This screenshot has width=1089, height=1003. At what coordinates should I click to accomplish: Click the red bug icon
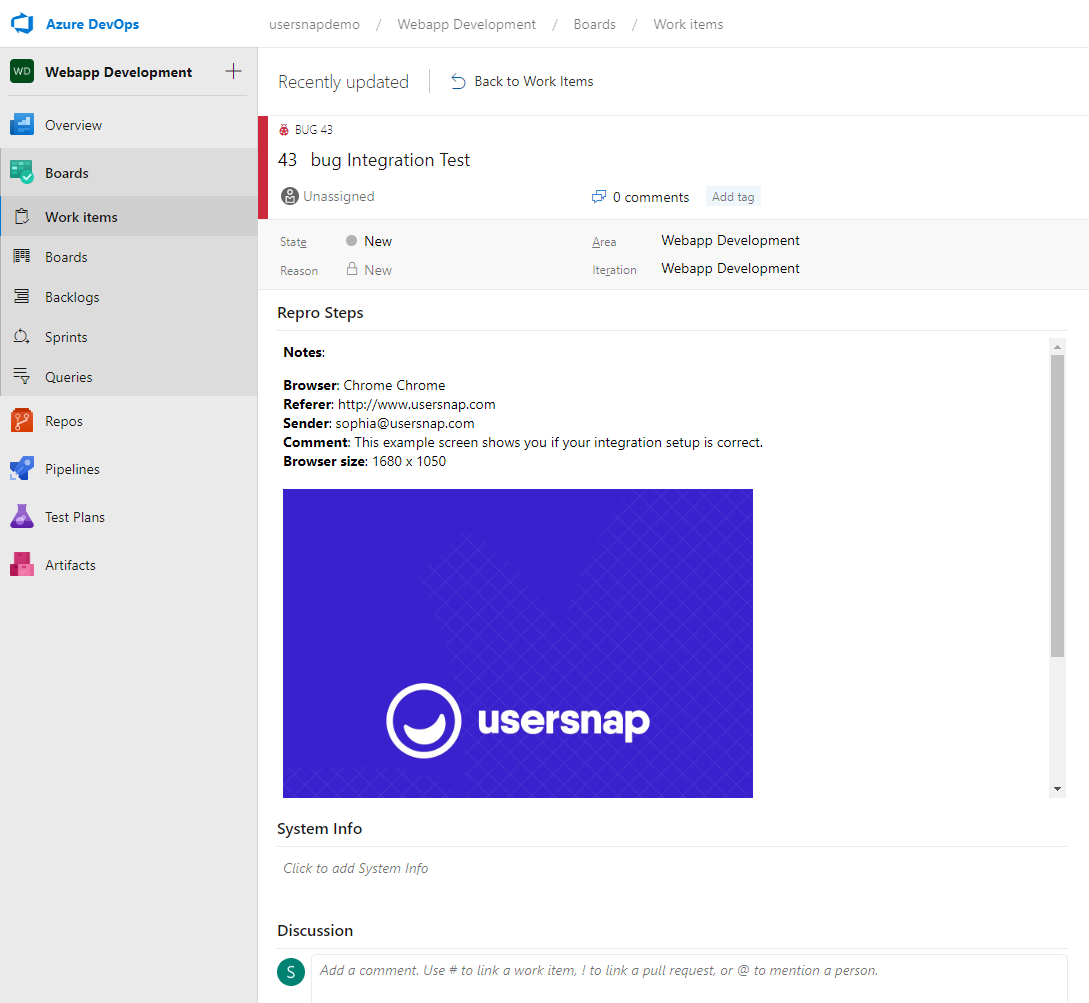click(283, 130)
